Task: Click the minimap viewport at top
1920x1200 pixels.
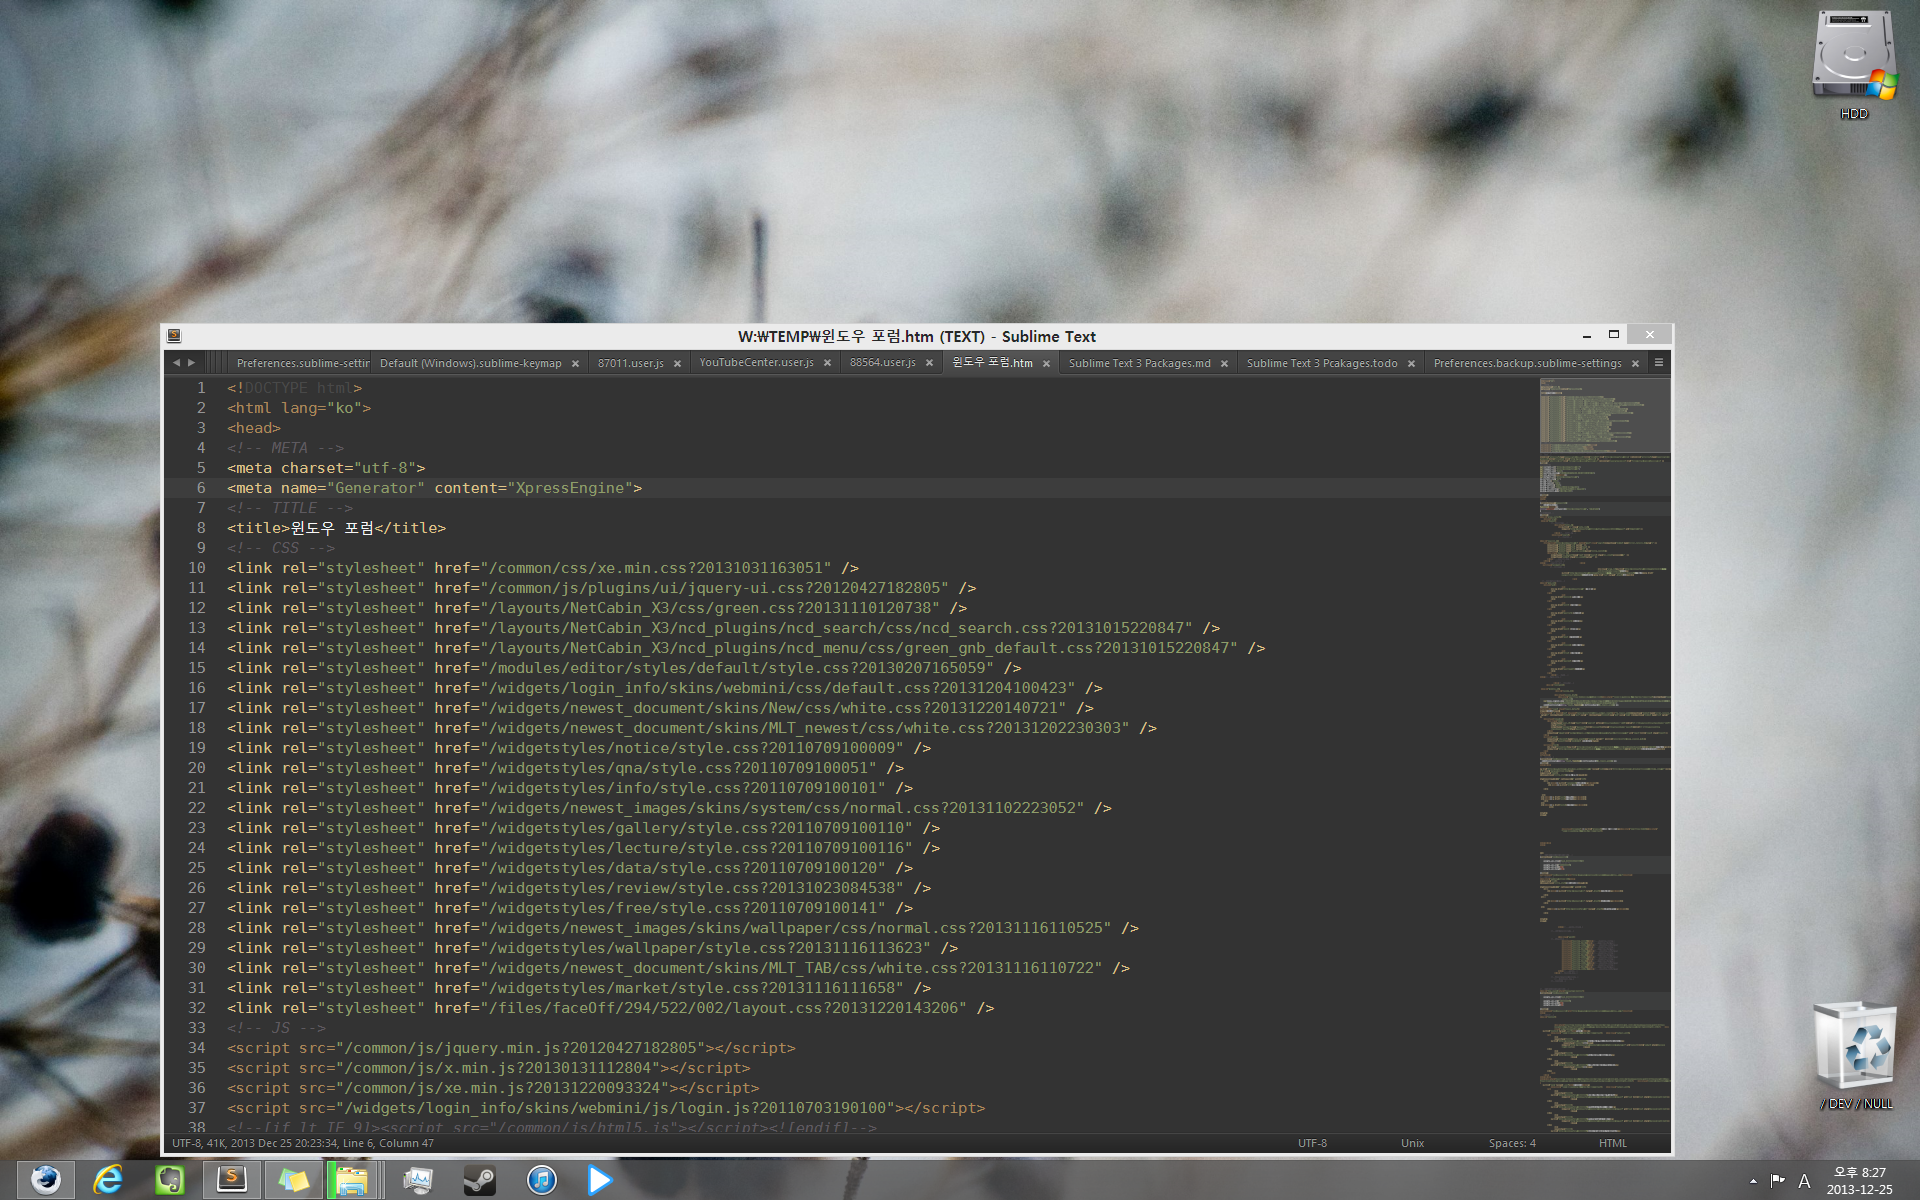Action: [1604, 415]
